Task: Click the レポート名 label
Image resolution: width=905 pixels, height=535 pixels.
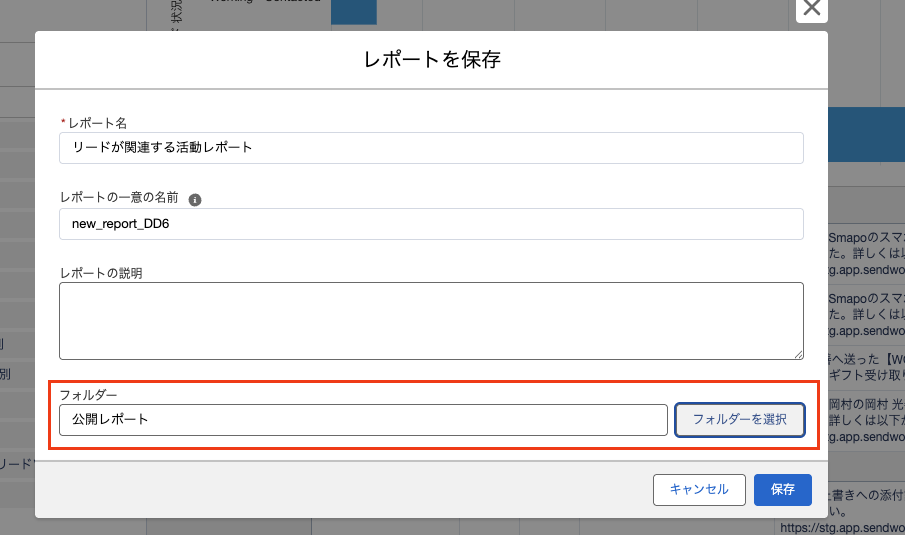Action: tap(97, 123)
